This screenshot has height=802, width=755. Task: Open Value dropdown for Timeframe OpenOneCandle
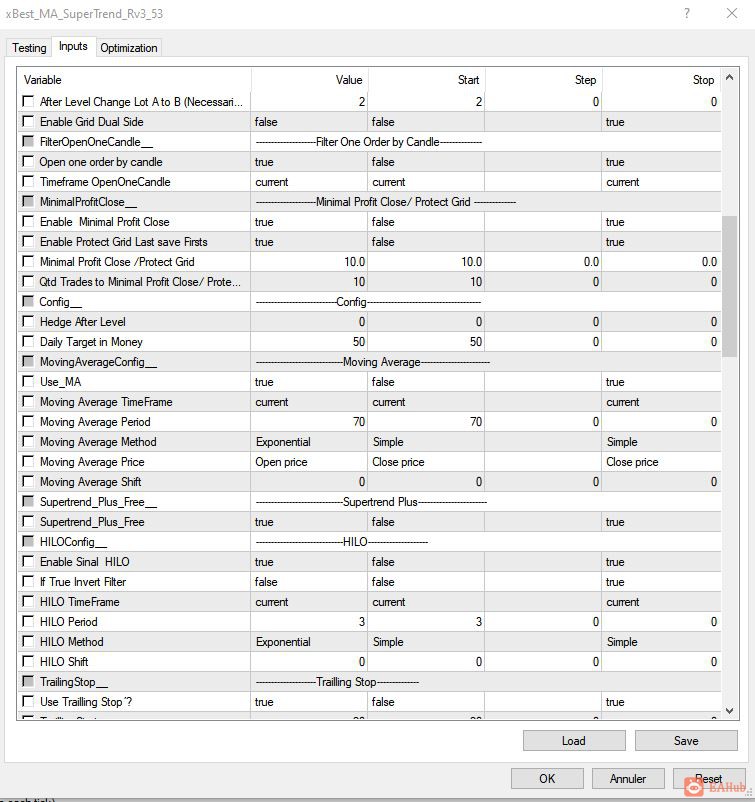(x=309, y=182)
